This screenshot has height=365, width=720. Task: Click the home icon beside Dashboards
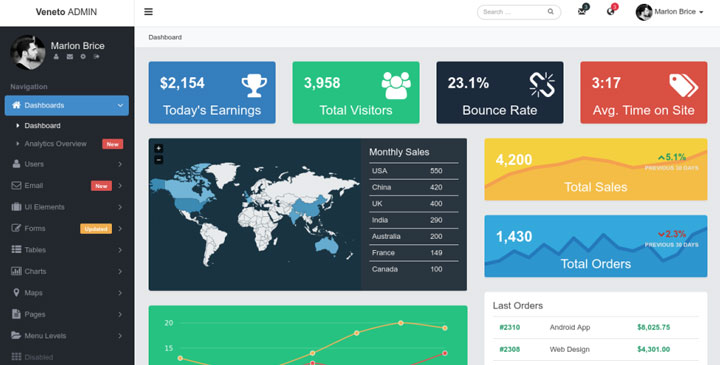pos(16,105)
